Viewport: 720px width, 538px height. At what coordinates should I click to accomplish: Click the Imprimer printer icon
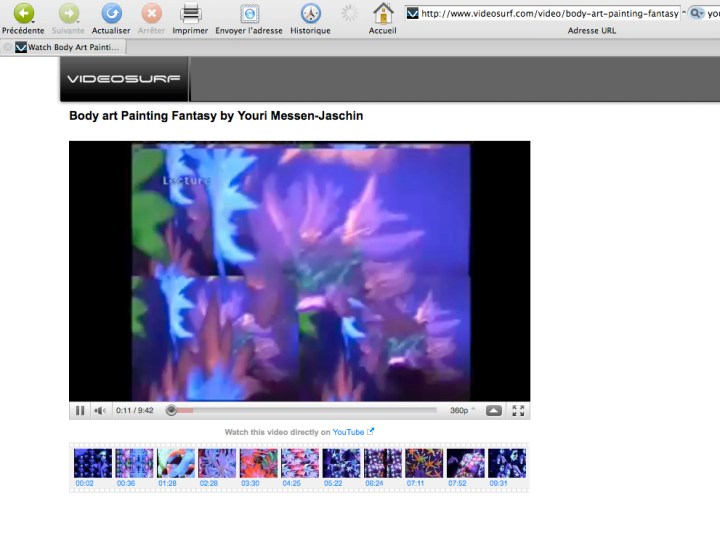[190, 14]
